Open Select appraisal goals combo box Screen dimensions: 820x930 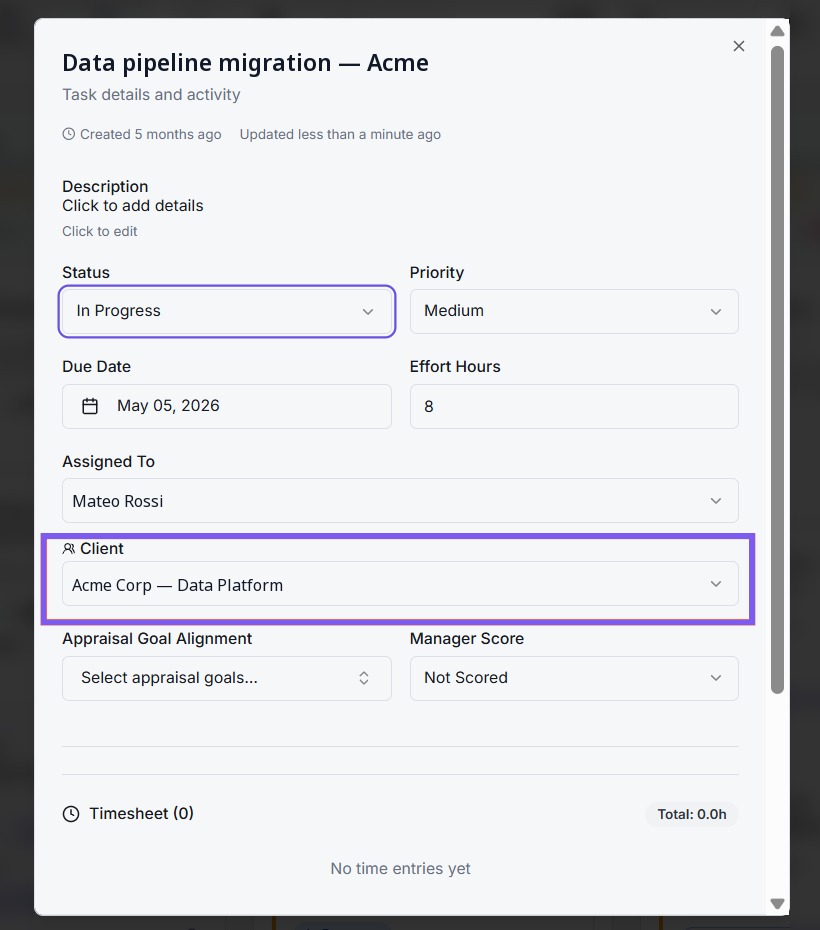pos(227,678)
